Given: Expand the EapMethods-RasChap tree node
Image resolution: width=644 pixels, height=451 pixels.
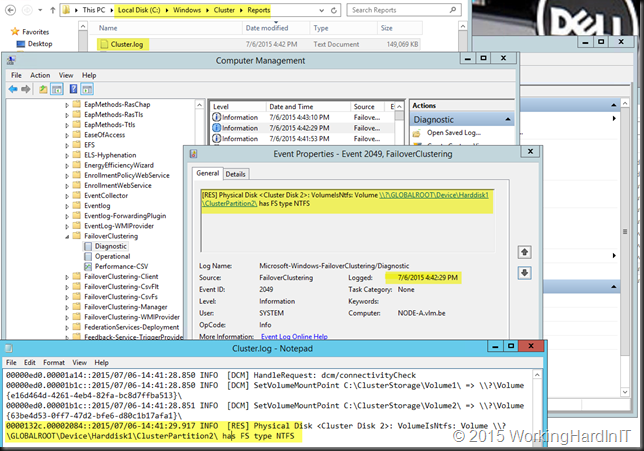Looking at the screenshot, I should coord(67,105).
